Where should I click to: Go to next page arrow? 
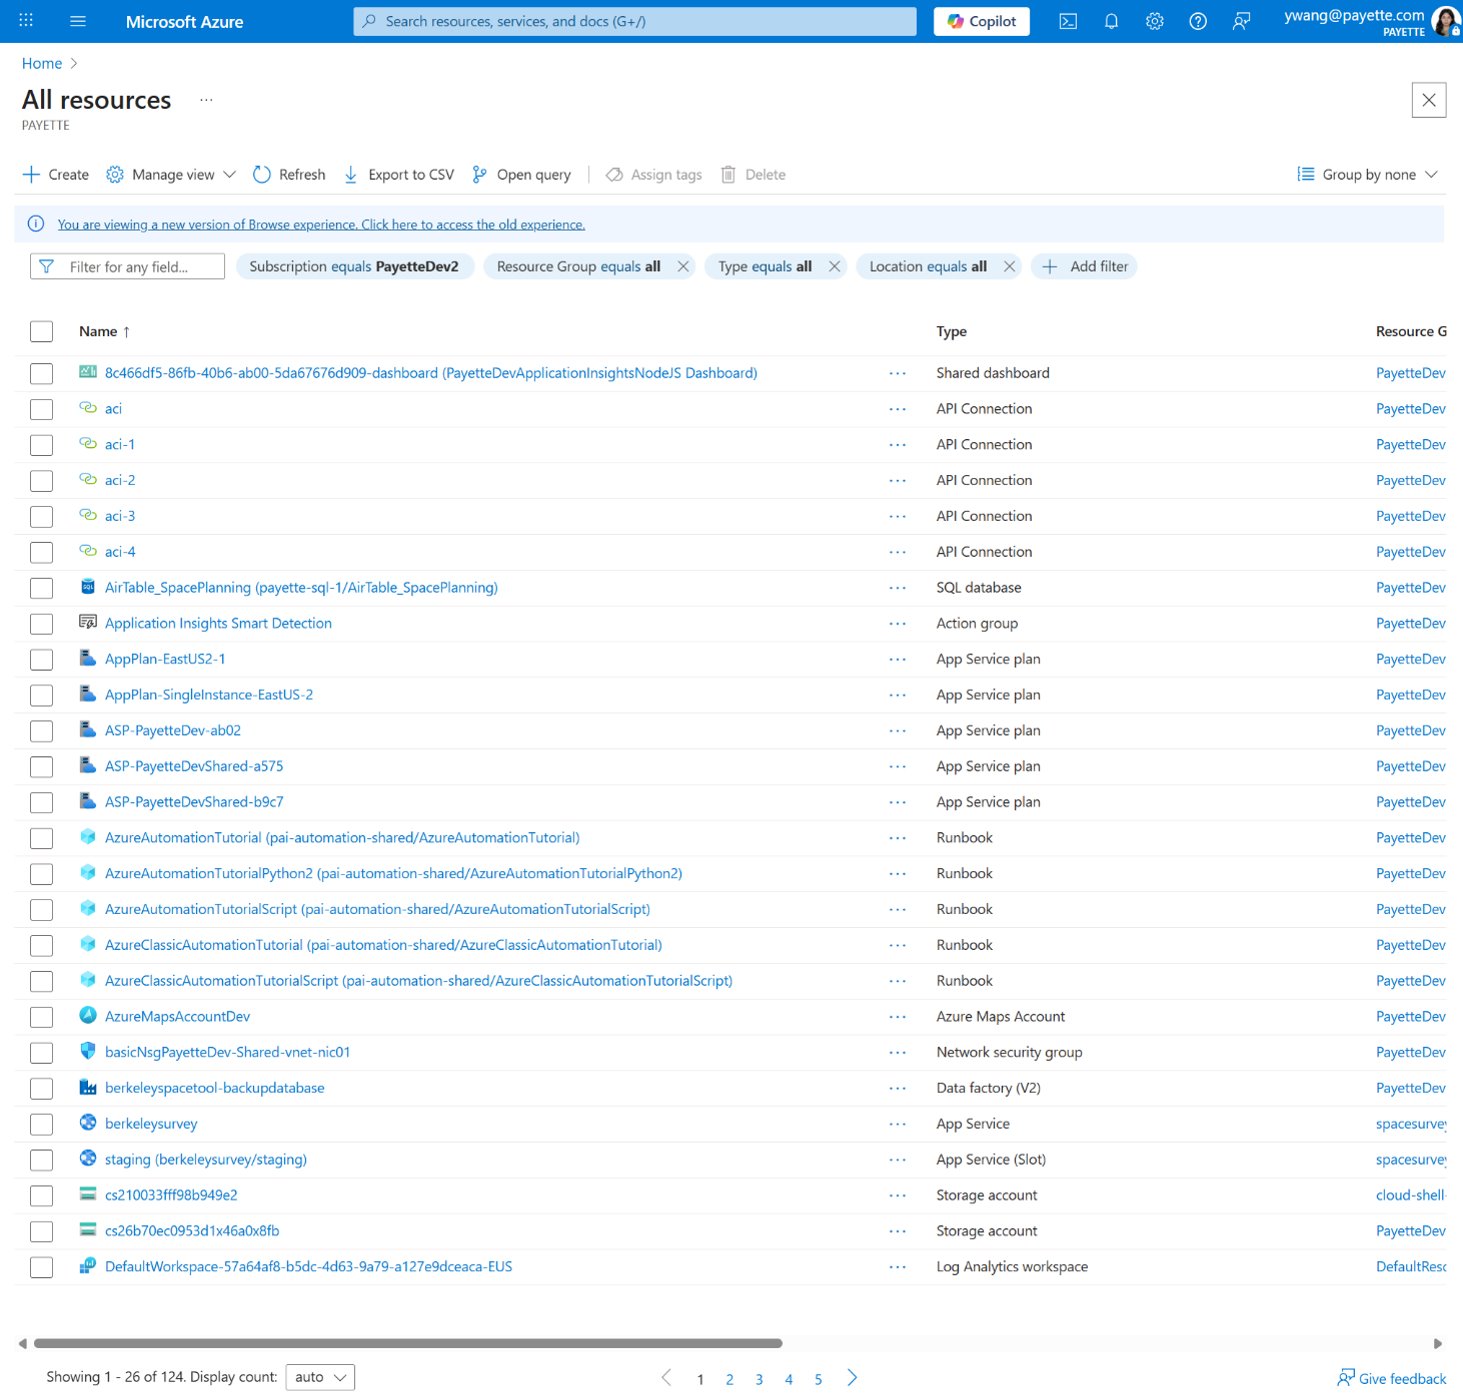coord(852,1378)
